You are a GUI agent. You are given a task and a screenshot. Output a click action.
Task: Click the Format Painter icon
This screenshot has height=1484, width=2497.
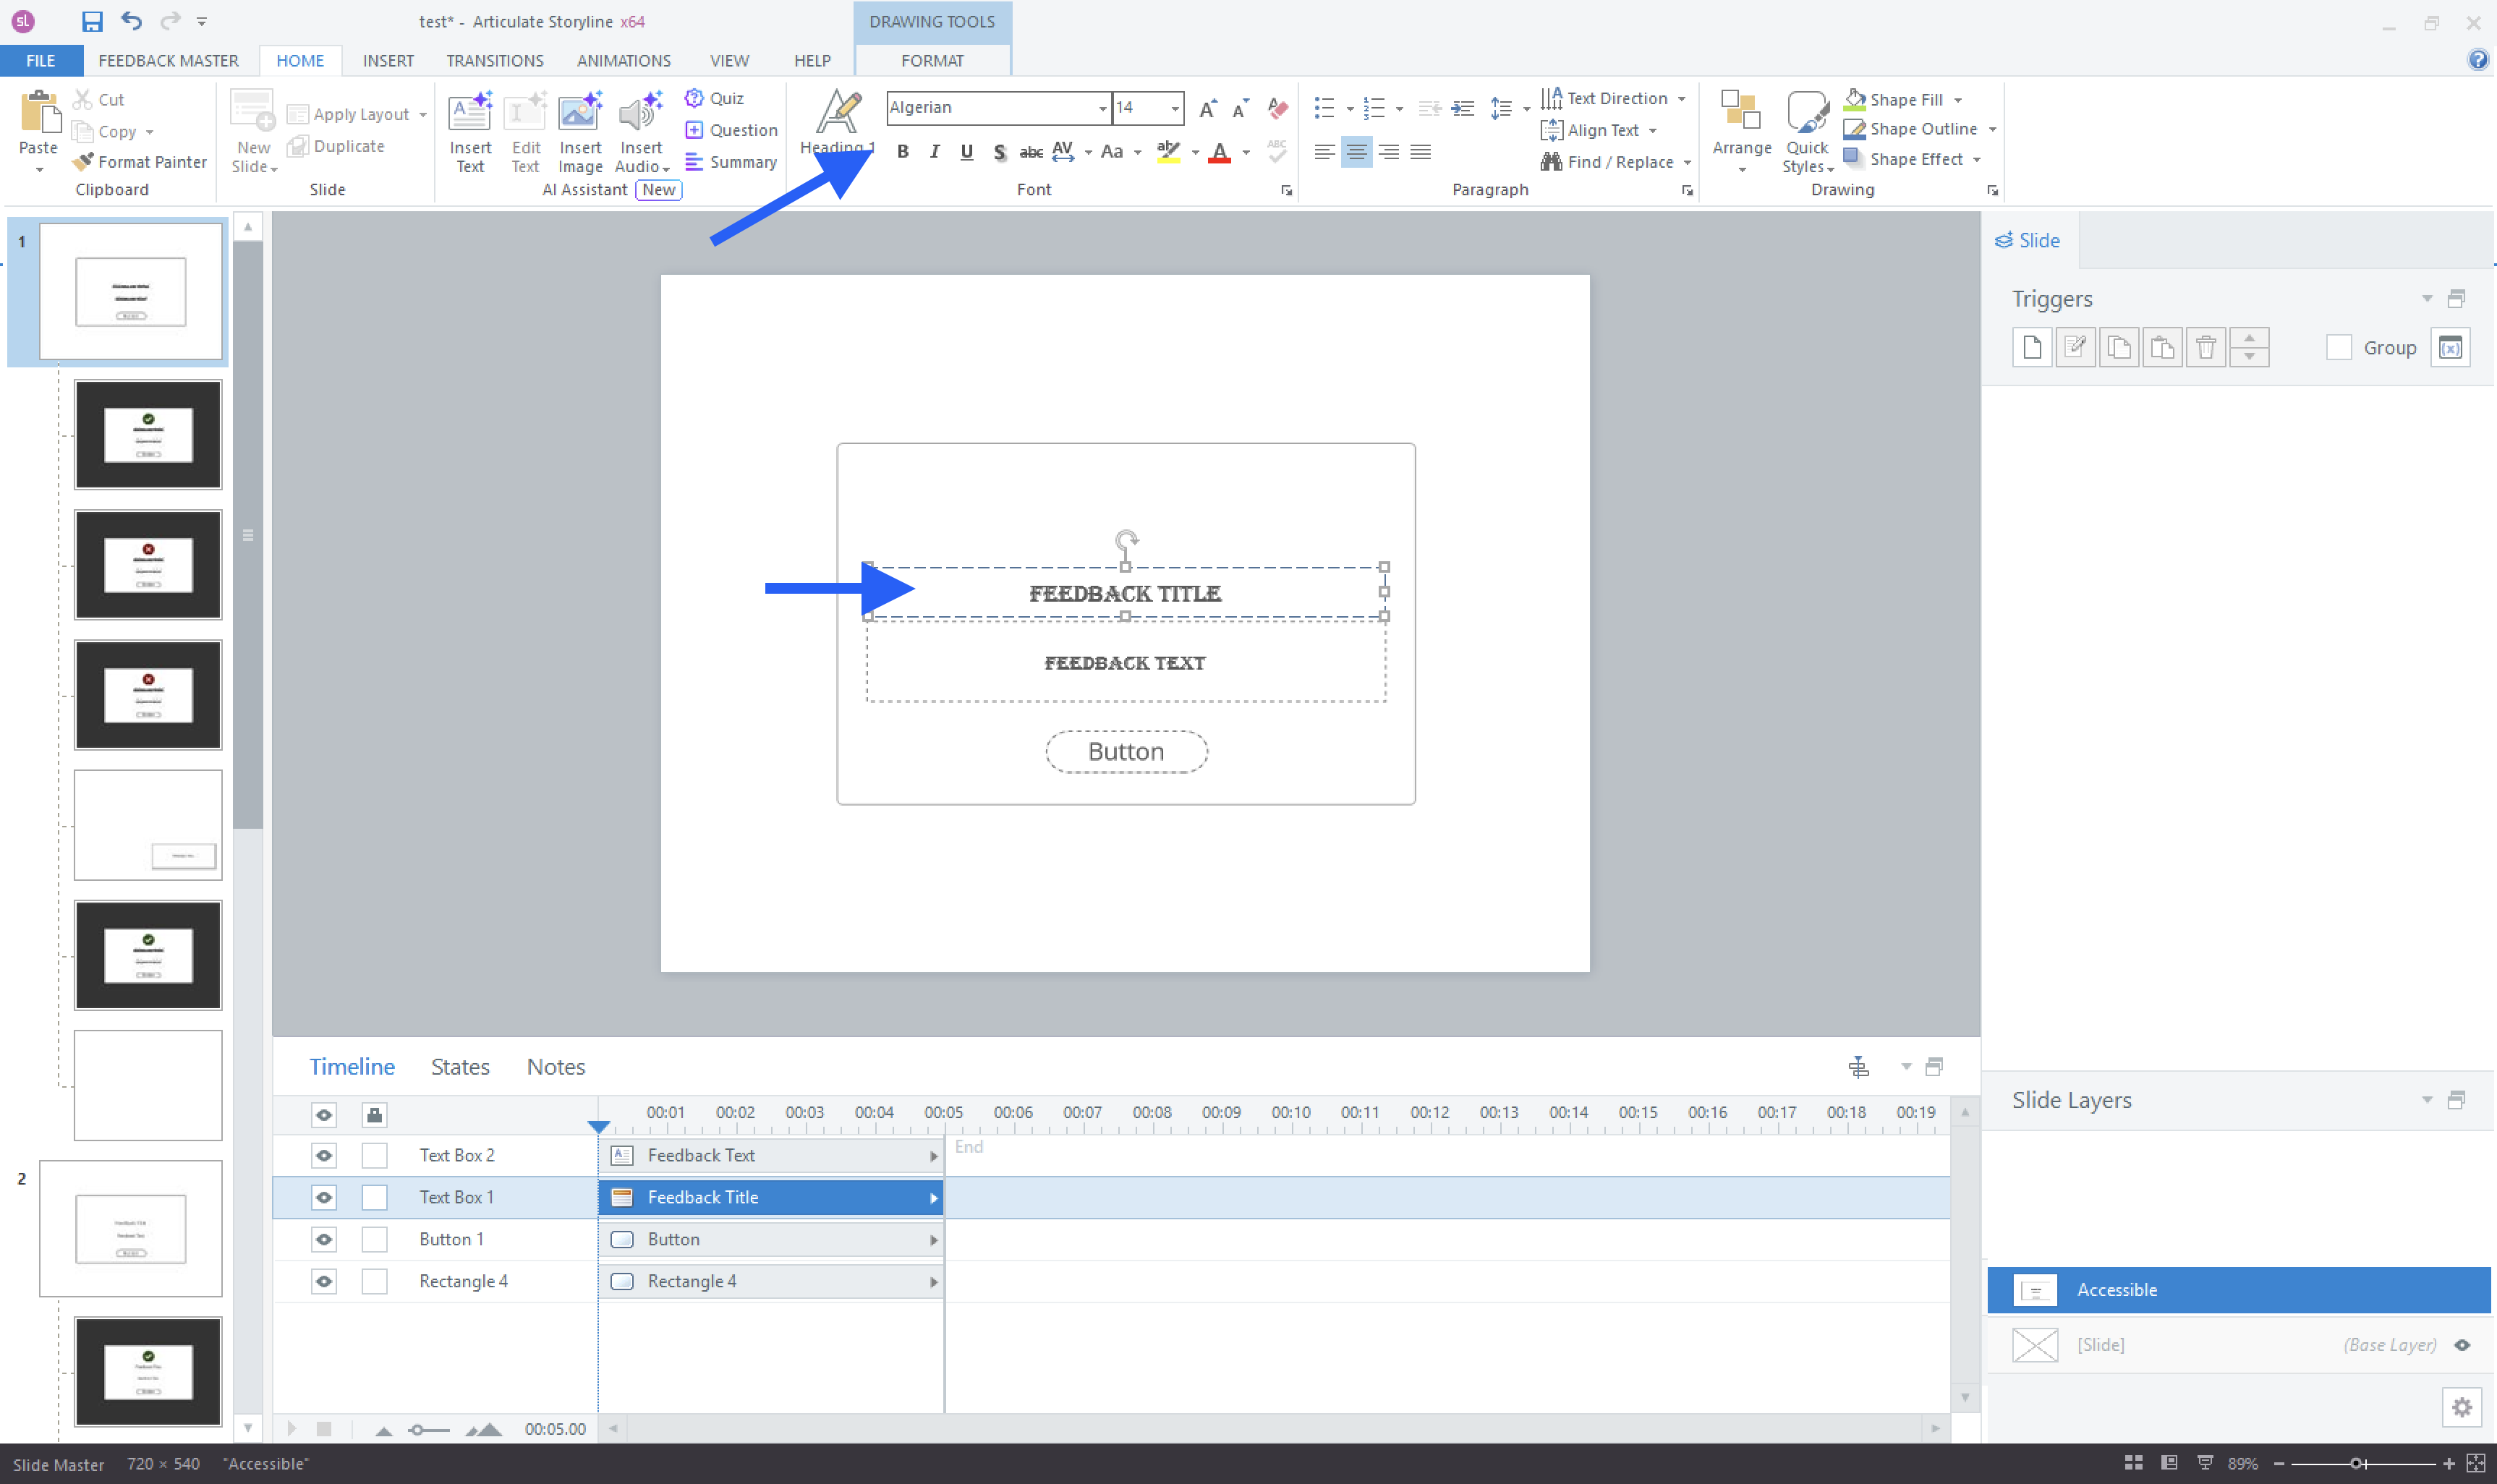(x=84, y=161)
